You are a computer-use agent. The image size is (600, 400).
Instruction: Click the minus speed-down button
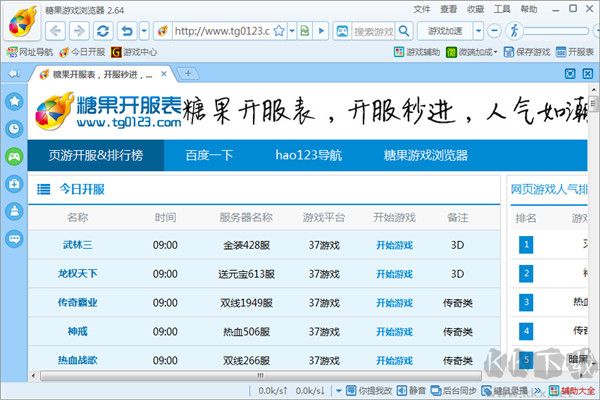(494, 31)
